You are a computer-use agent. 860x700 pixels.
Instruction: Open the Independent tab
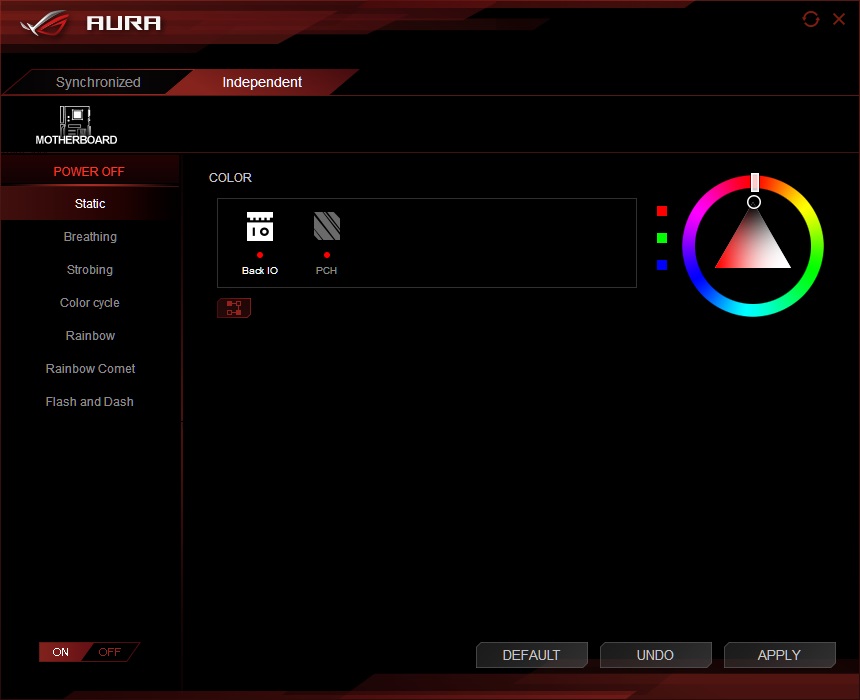pyautogui.click(x=262, y=82)
